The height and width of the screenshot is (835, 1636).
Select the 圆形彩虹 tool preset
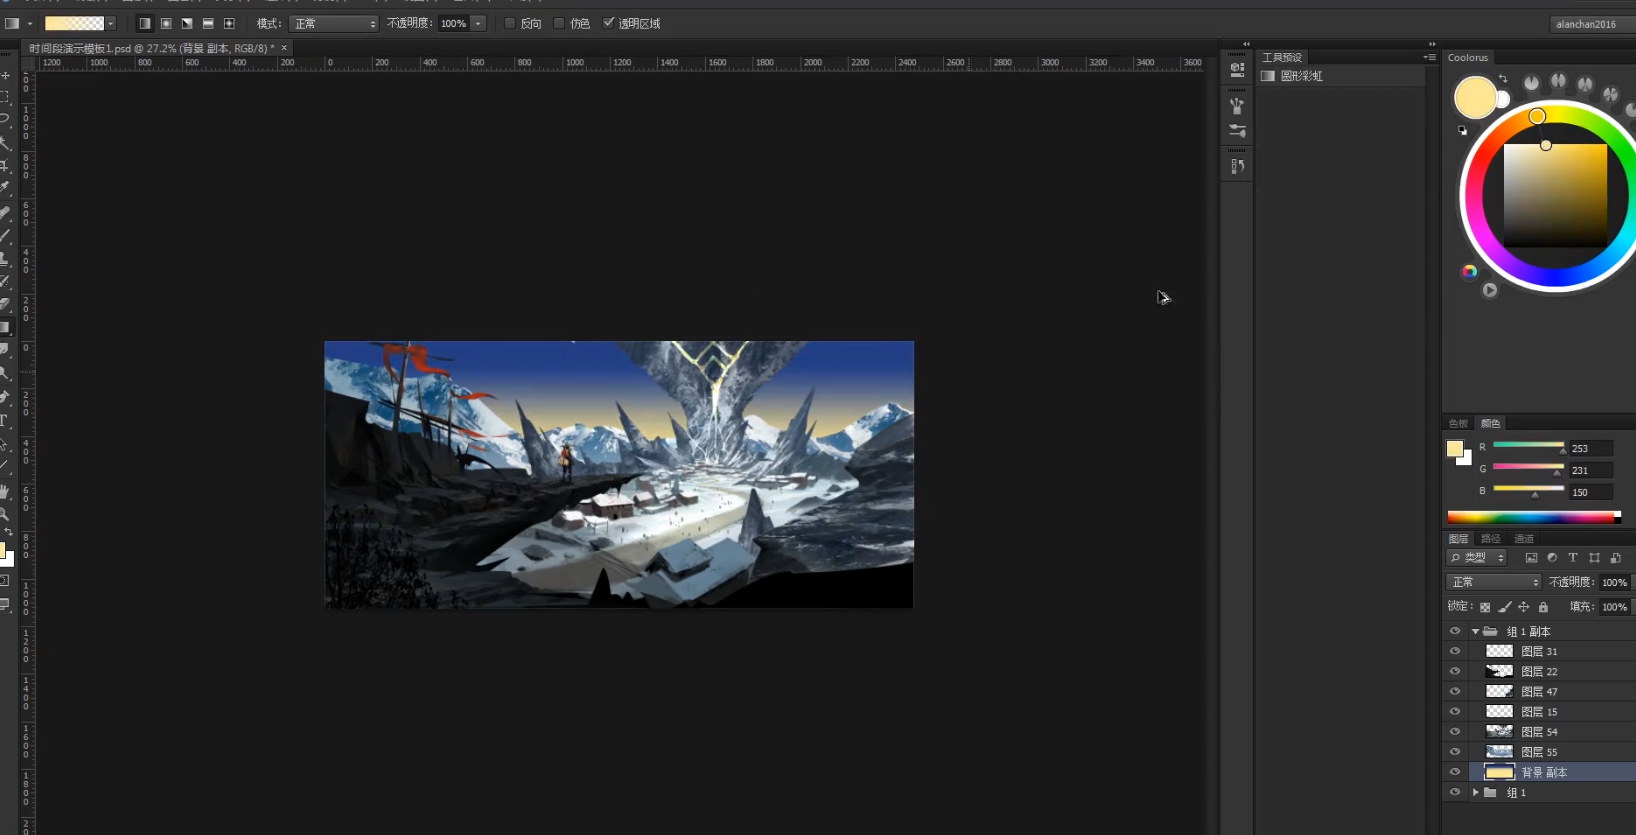coord(1342,76)
